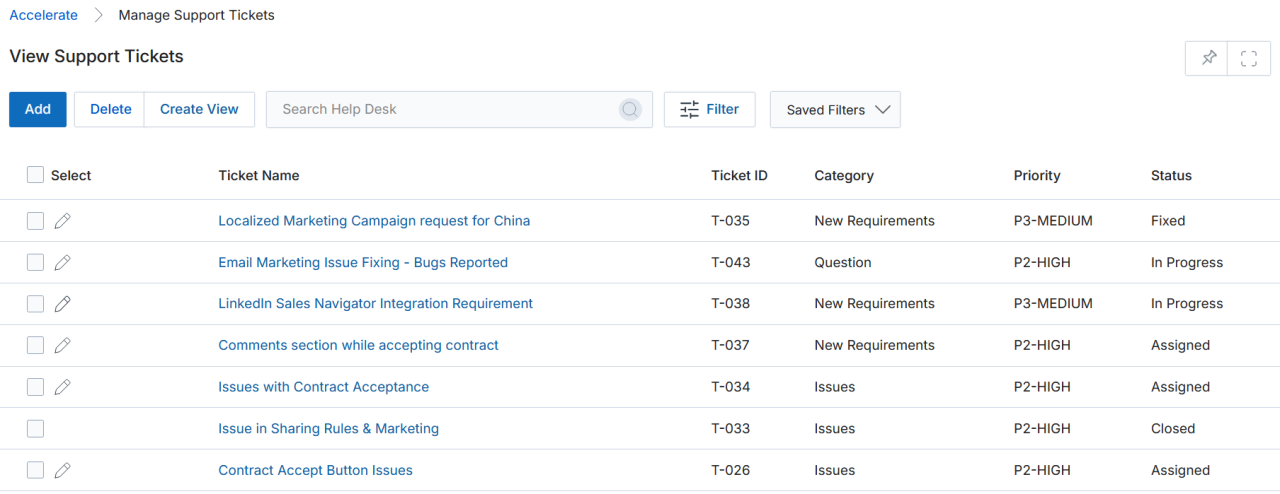
Task: Open Comments section while accepting contract
Action: [x=358, y=346]
